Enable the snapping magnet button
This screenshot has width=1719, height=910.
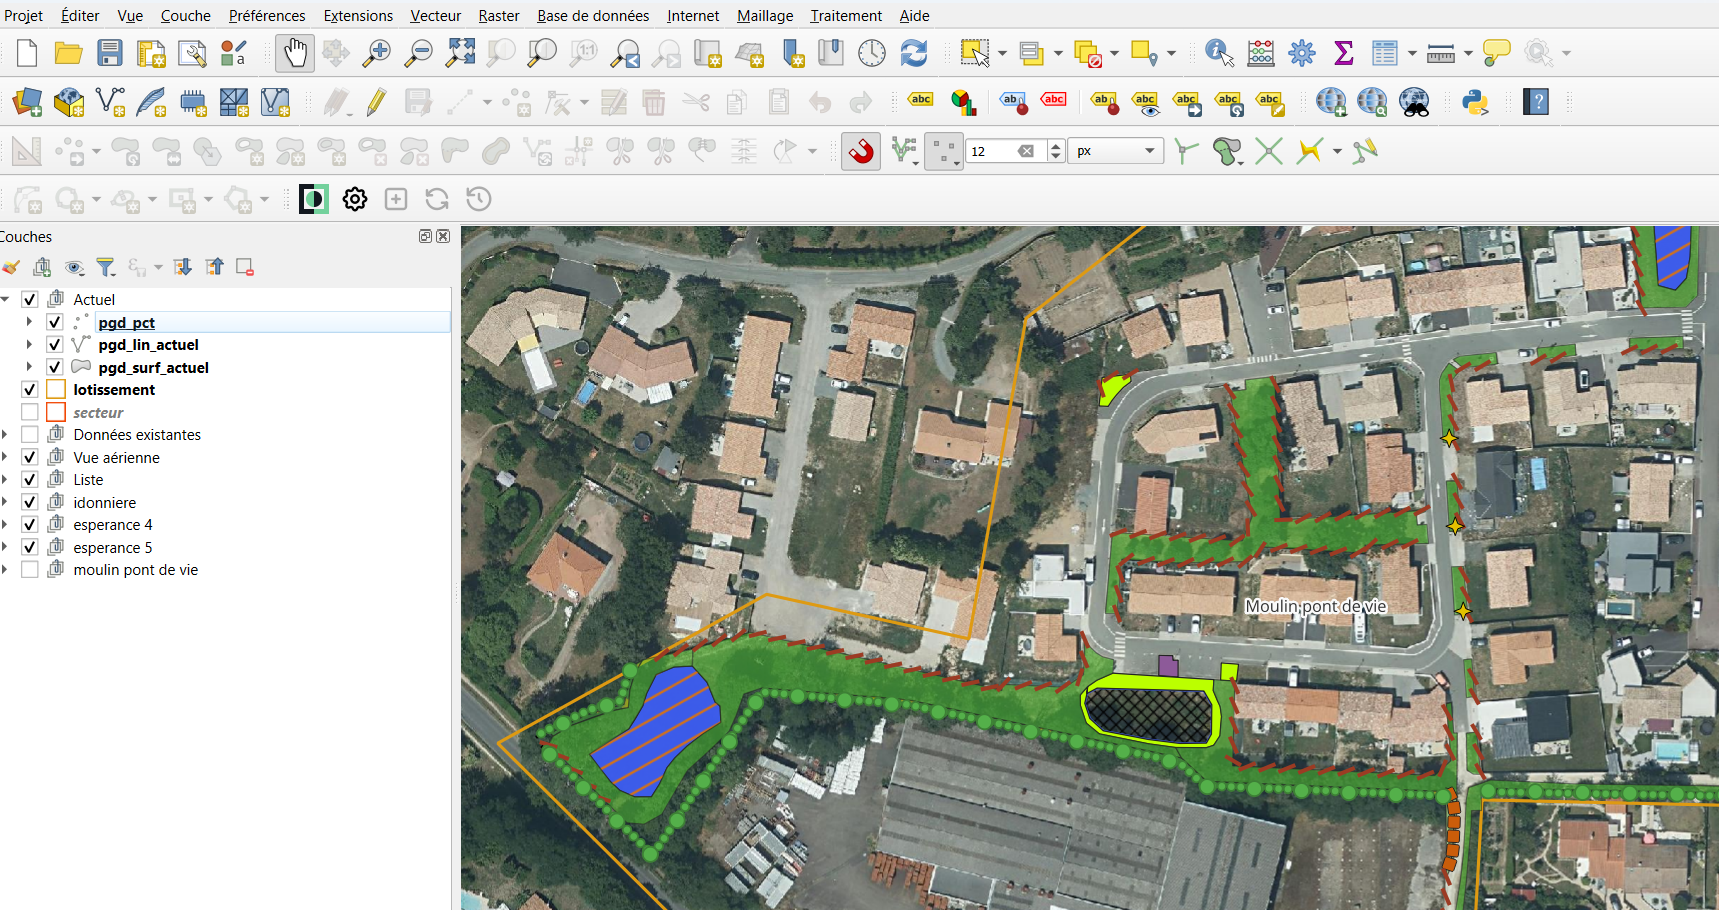click(x=861, y=151)
